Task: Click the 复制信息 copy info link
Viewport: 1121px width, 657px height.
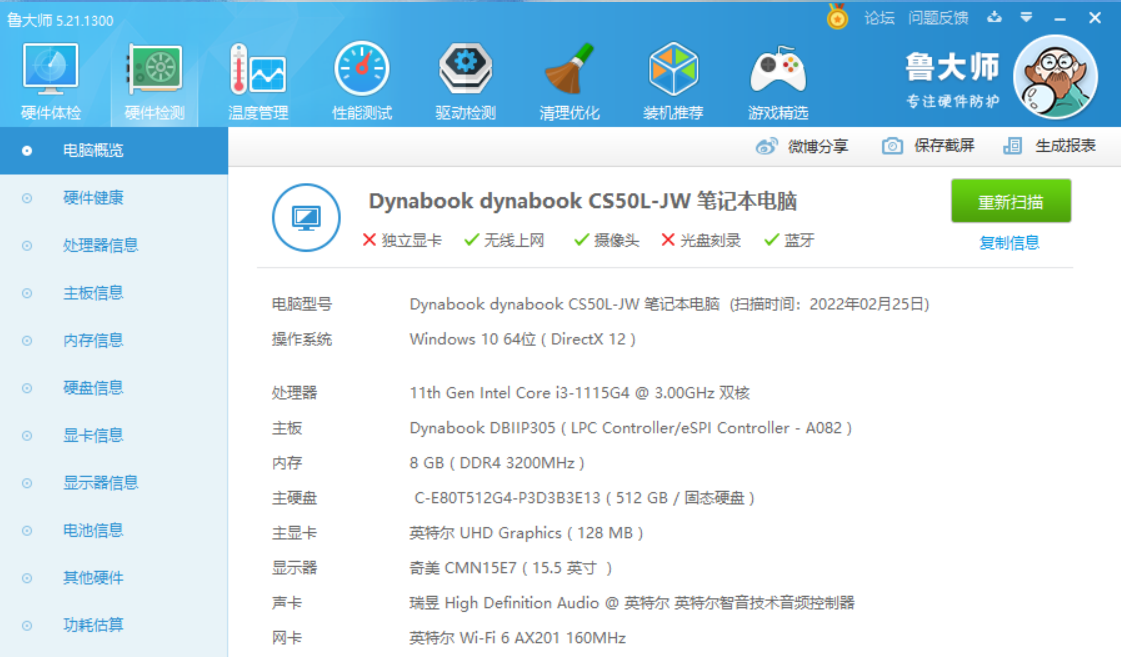Action: 1009,243
